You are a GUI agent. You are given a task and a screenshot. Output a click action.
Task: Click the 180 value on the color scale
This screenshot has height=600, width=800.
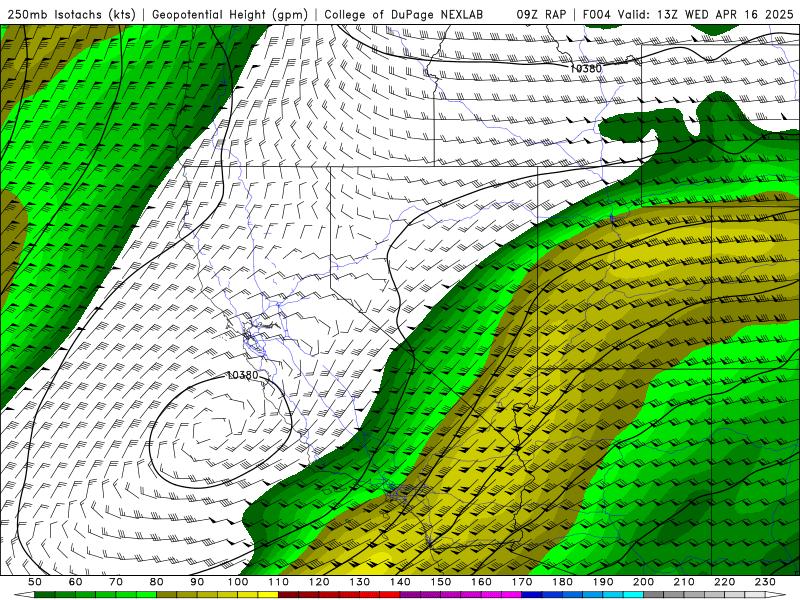click(562, 582)
